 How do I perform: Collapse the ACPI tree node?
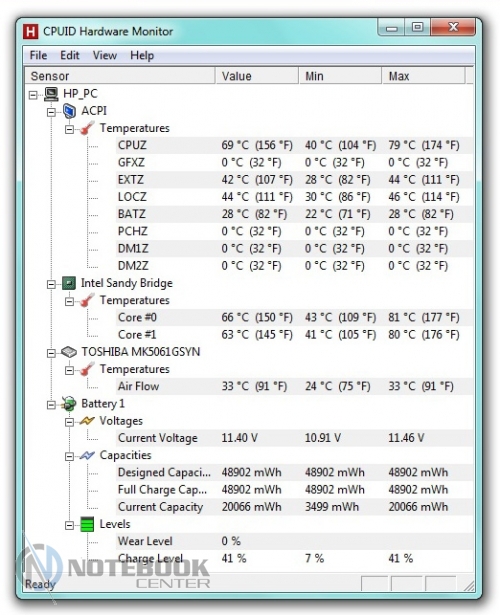[51, 112]
